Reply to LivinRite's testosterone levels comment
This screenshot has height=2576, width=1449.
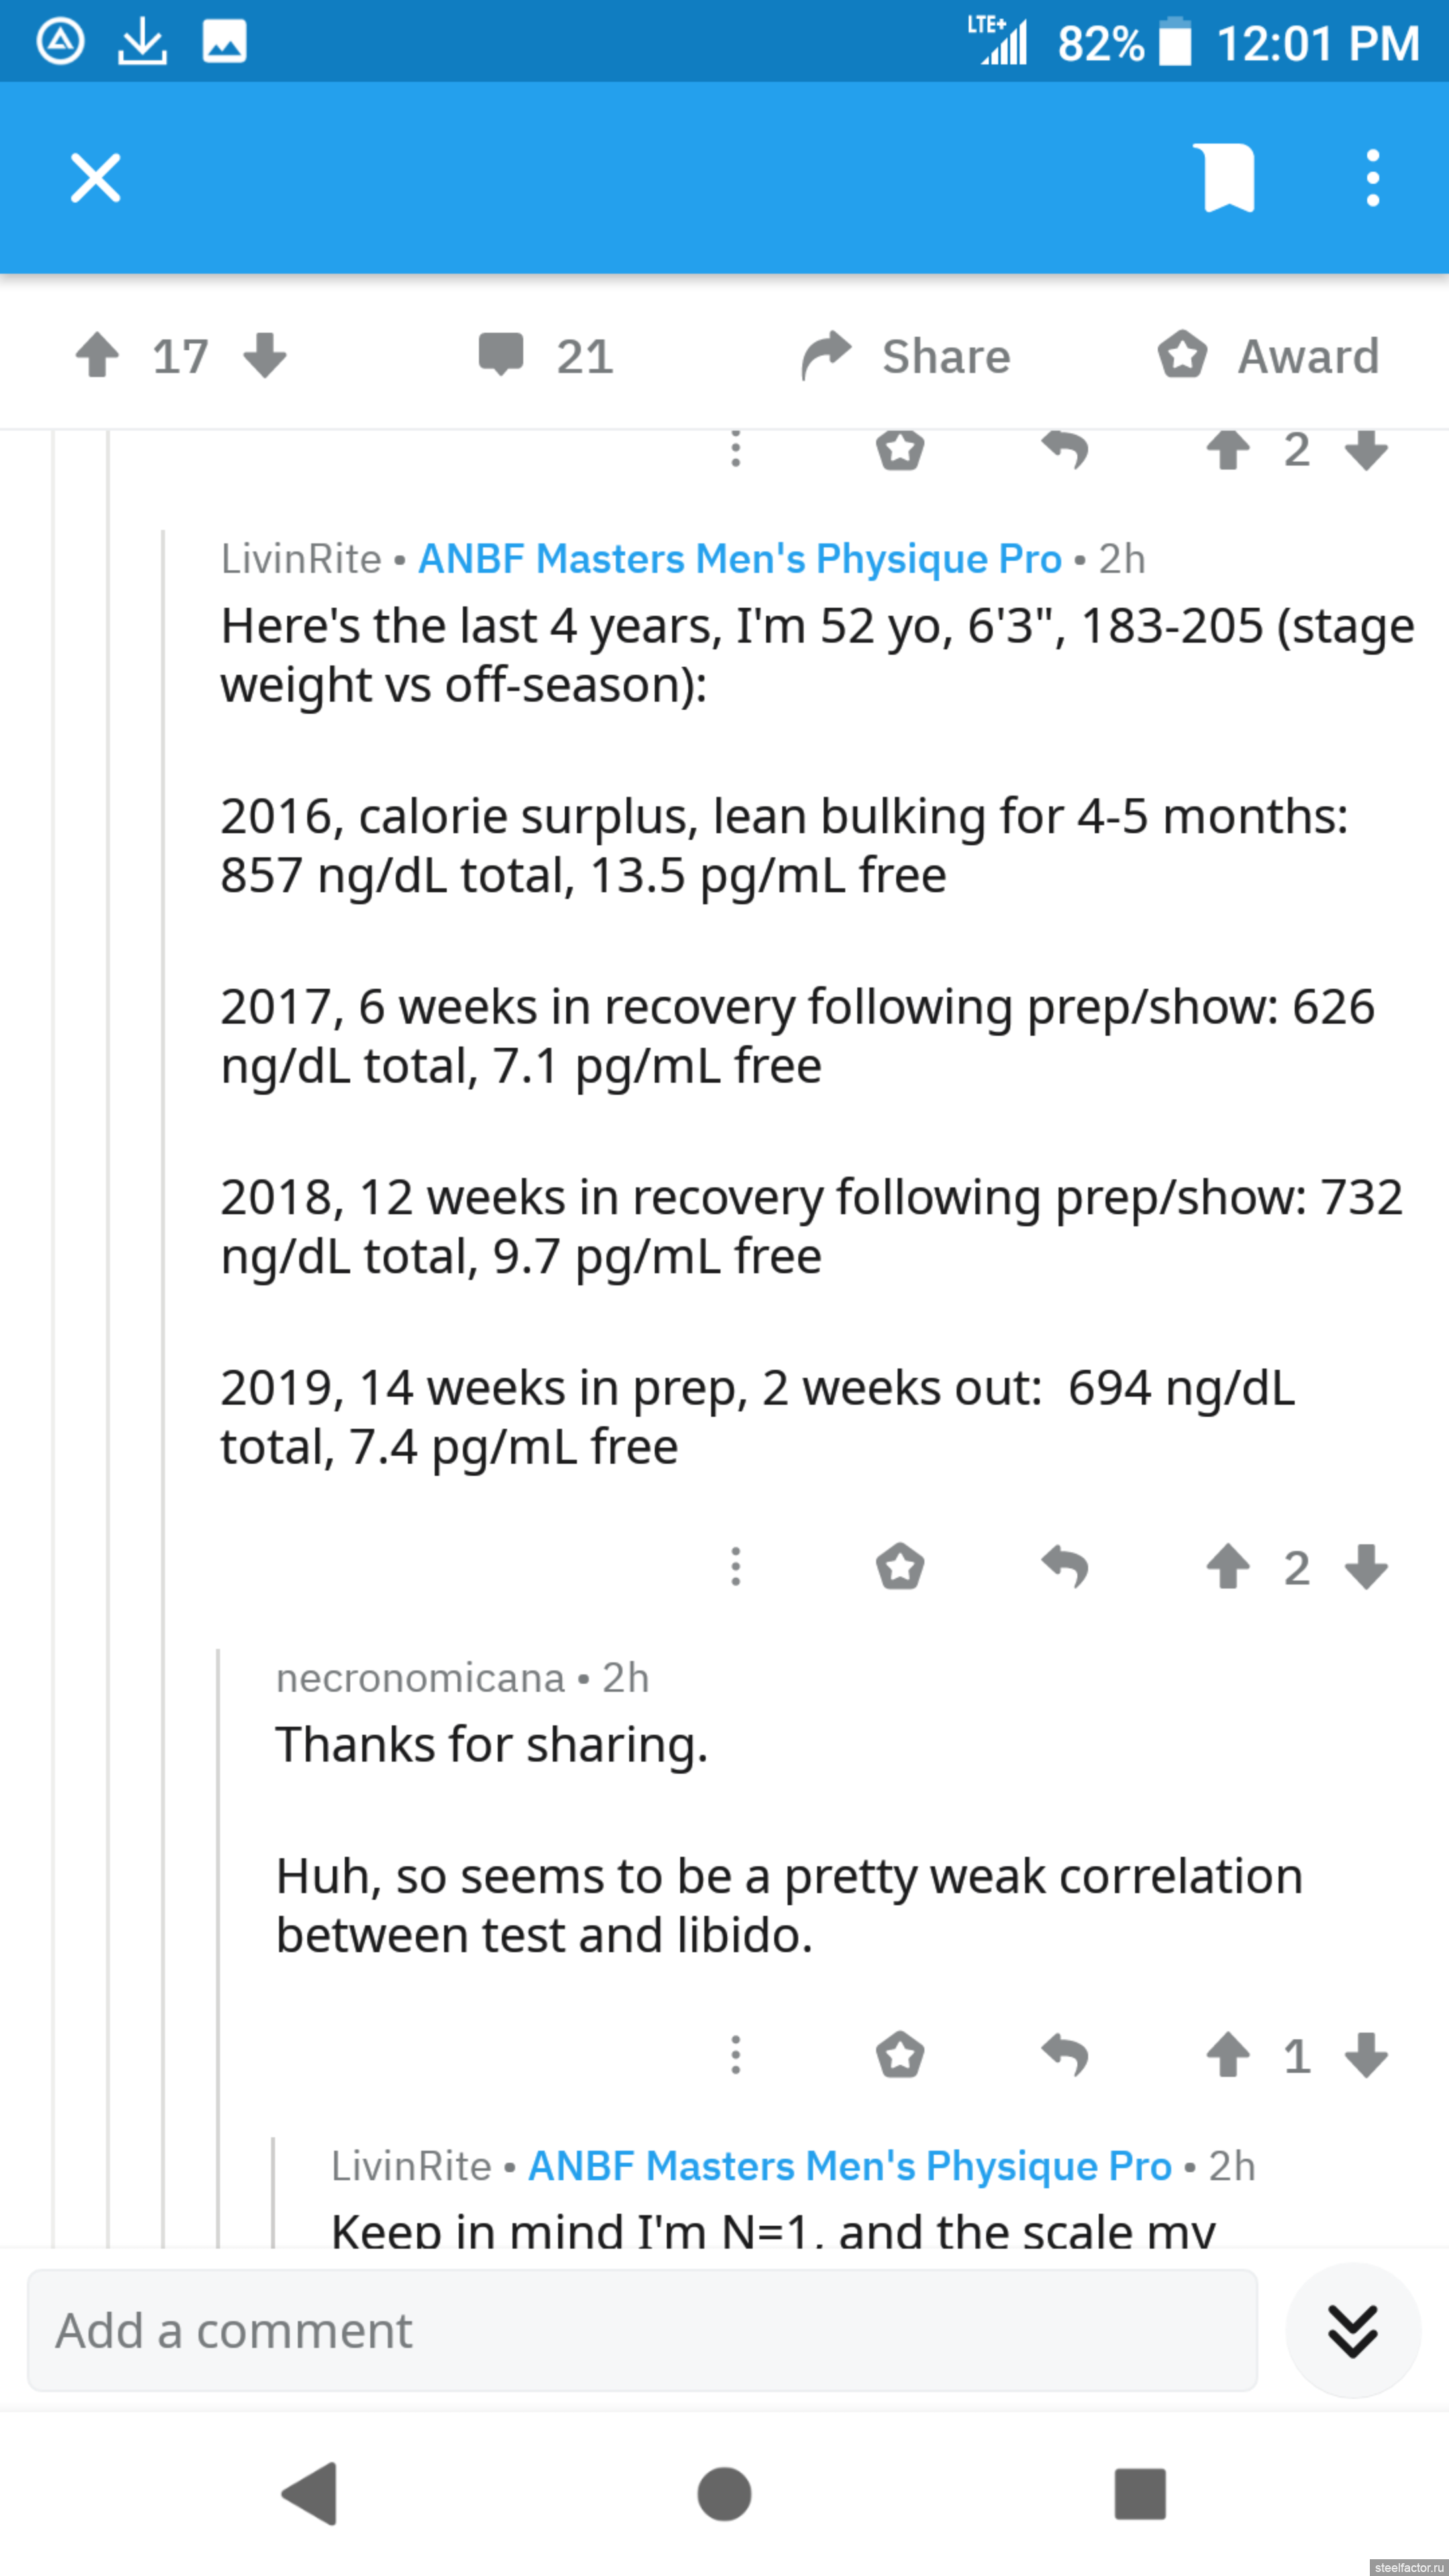pyautogui.click(x=1065, y=1567)
